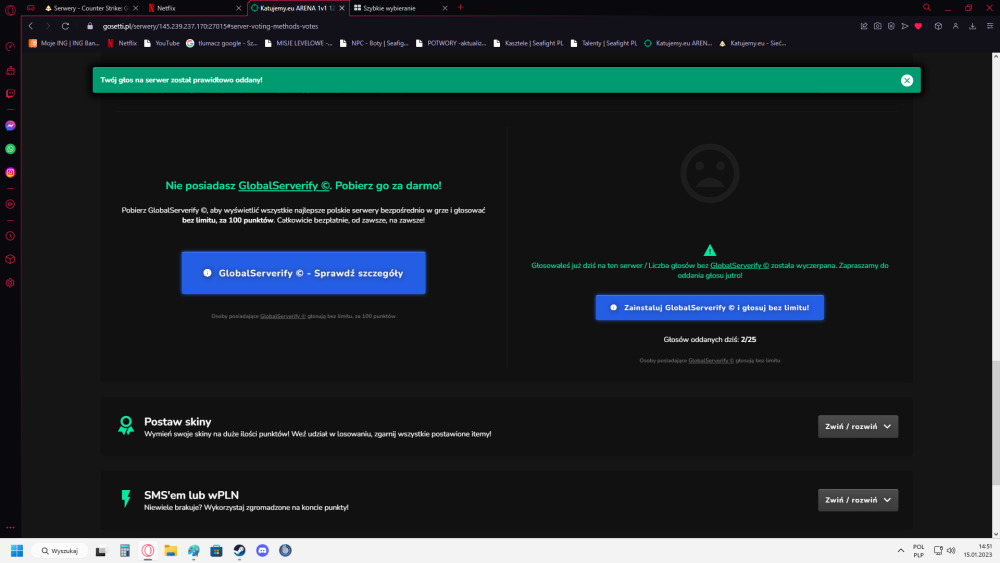Switch to the Netflix tab
The height and width of the screenshot is (563, 1000).
190,8
